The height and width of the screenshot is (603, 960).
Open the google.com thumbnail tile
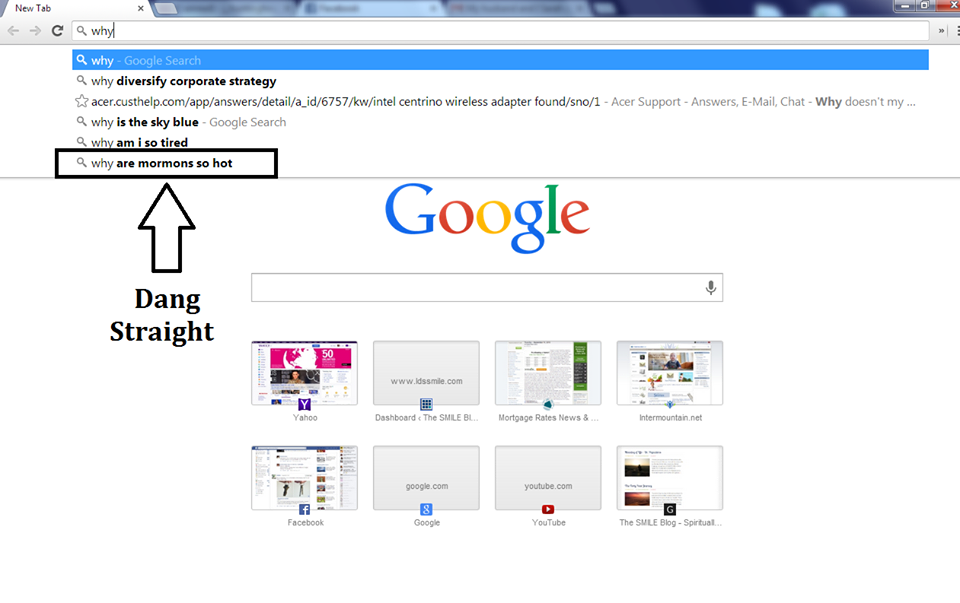(x=426, y=478)
